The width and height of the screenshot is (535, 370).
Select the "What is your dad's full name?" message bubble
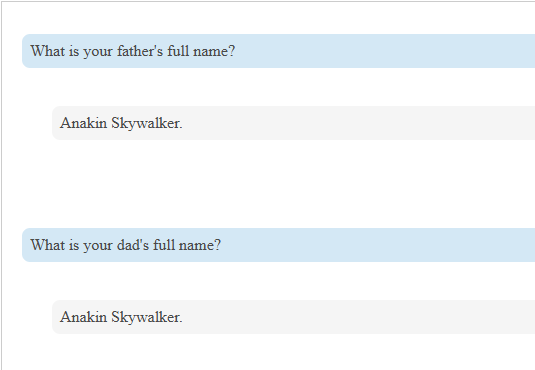[x=278, y=245]
